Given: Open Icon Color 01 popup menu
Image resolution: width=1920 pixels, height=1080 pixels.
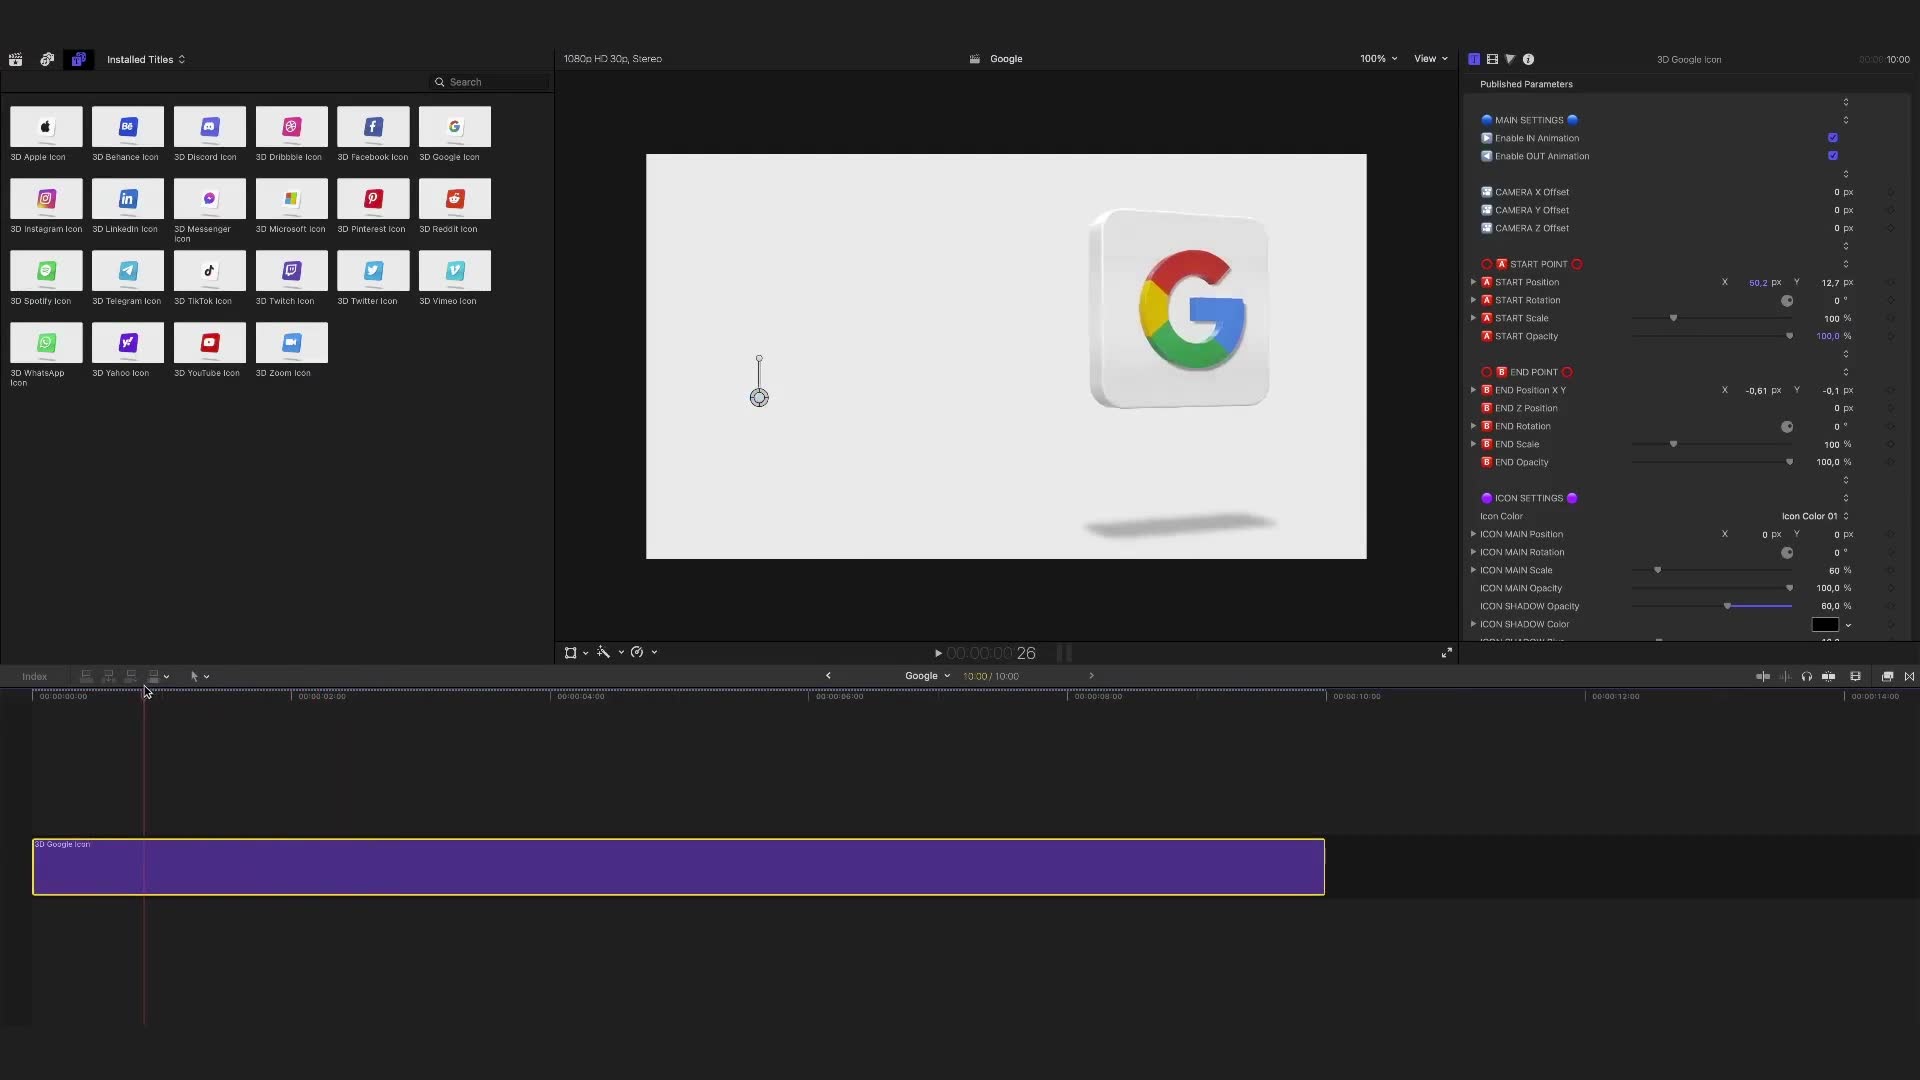Looking at the screenshot, I should pyautogui.click(x=1815, y=516).
